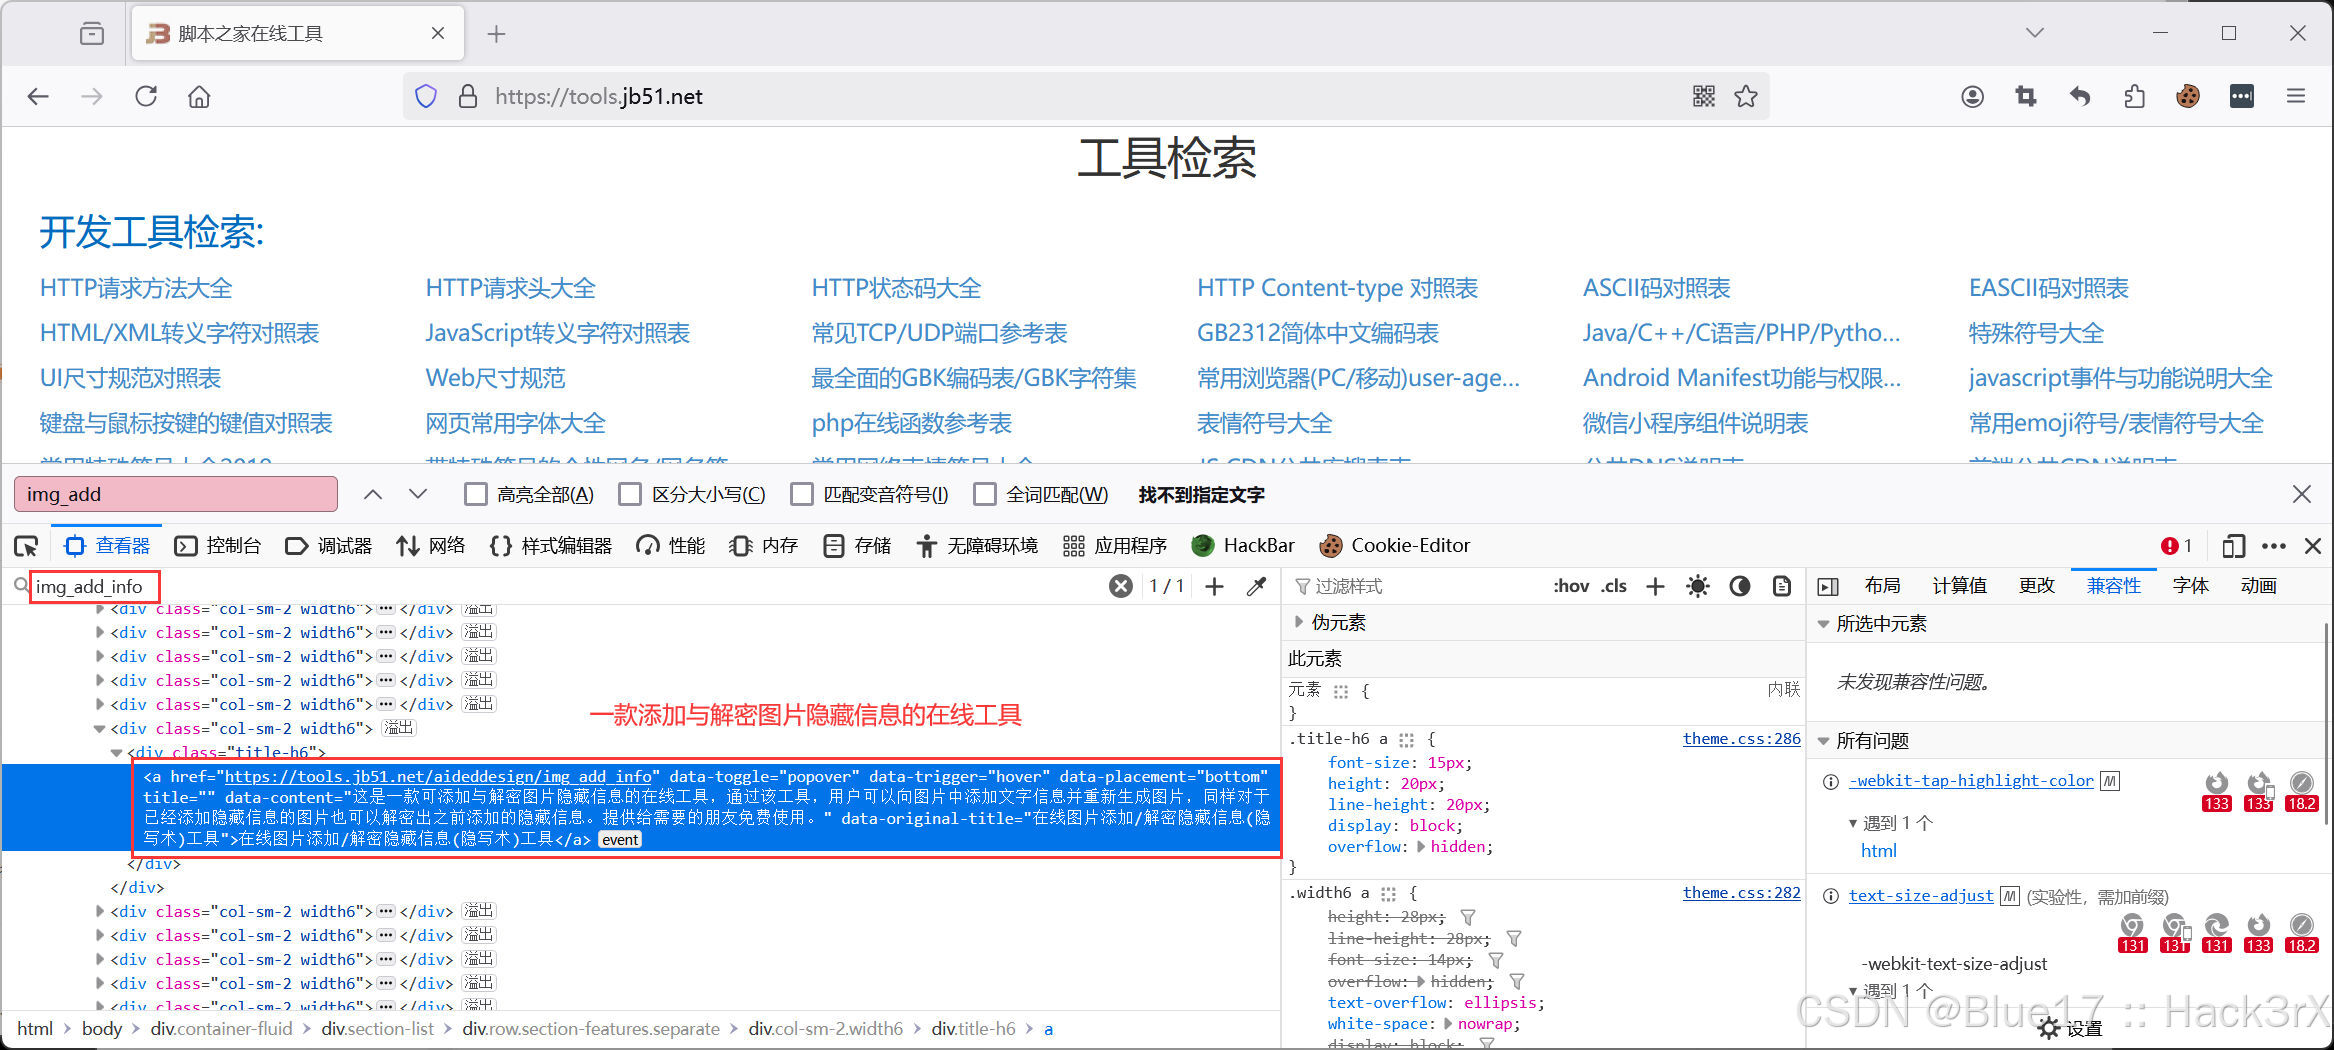Open theme.css:286 source link
Image resolution: width=2334 pixels, height=1050 pixels.
point(1741,739)
